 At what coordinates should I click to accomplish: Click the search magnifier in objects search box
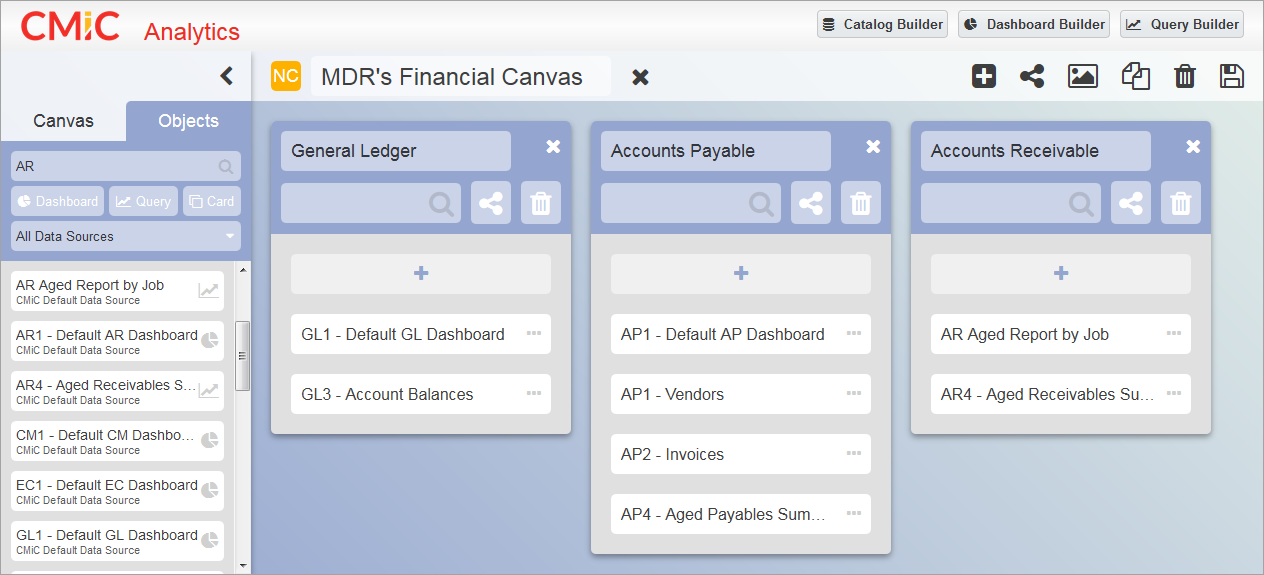pos(226,167)
